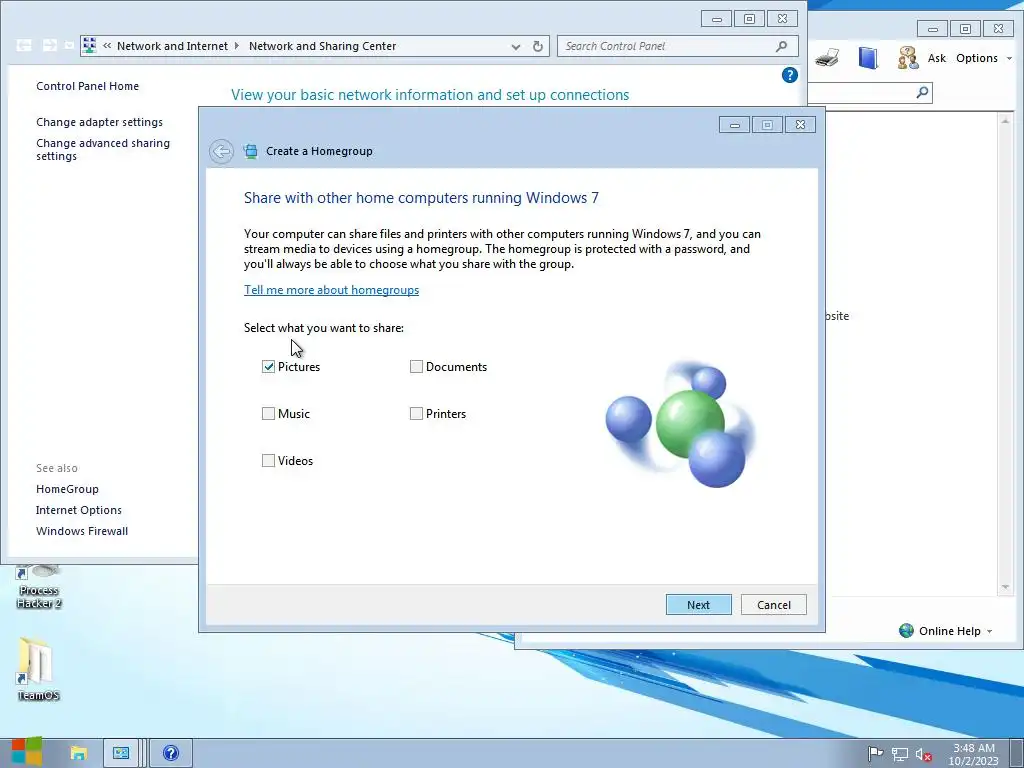
Task: Click the Ask people icon in Help window
Action: click(x=907, y=57)
